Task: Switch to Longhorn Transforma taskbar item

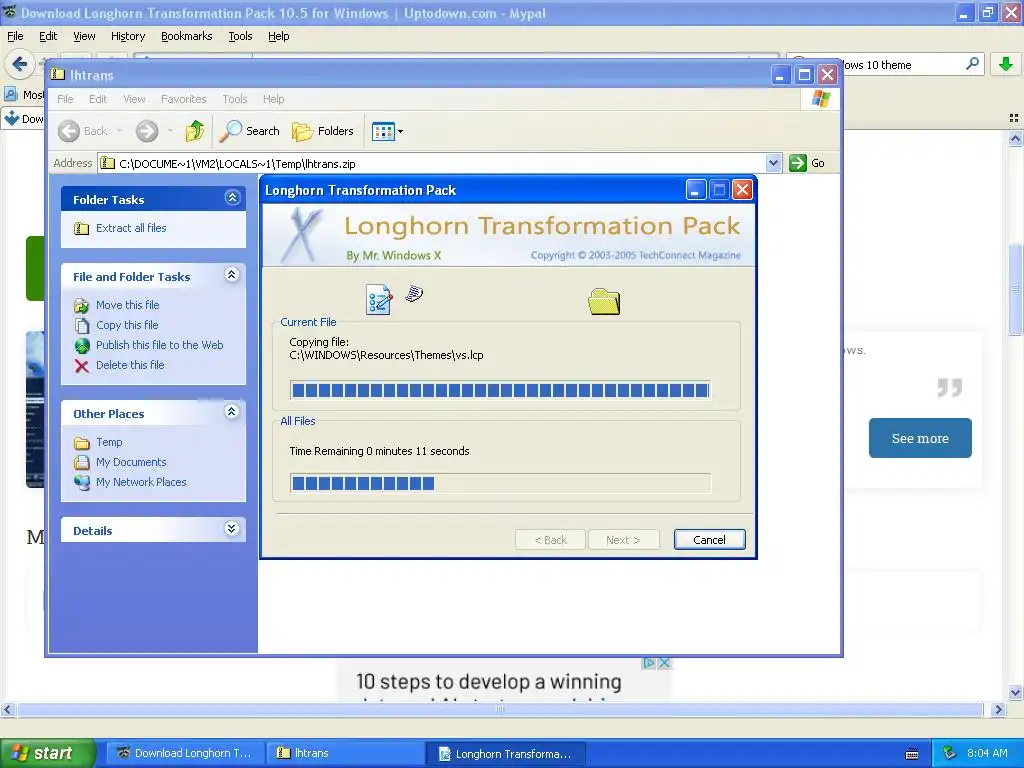Action: pyautogui.click(x=505, y=753)
